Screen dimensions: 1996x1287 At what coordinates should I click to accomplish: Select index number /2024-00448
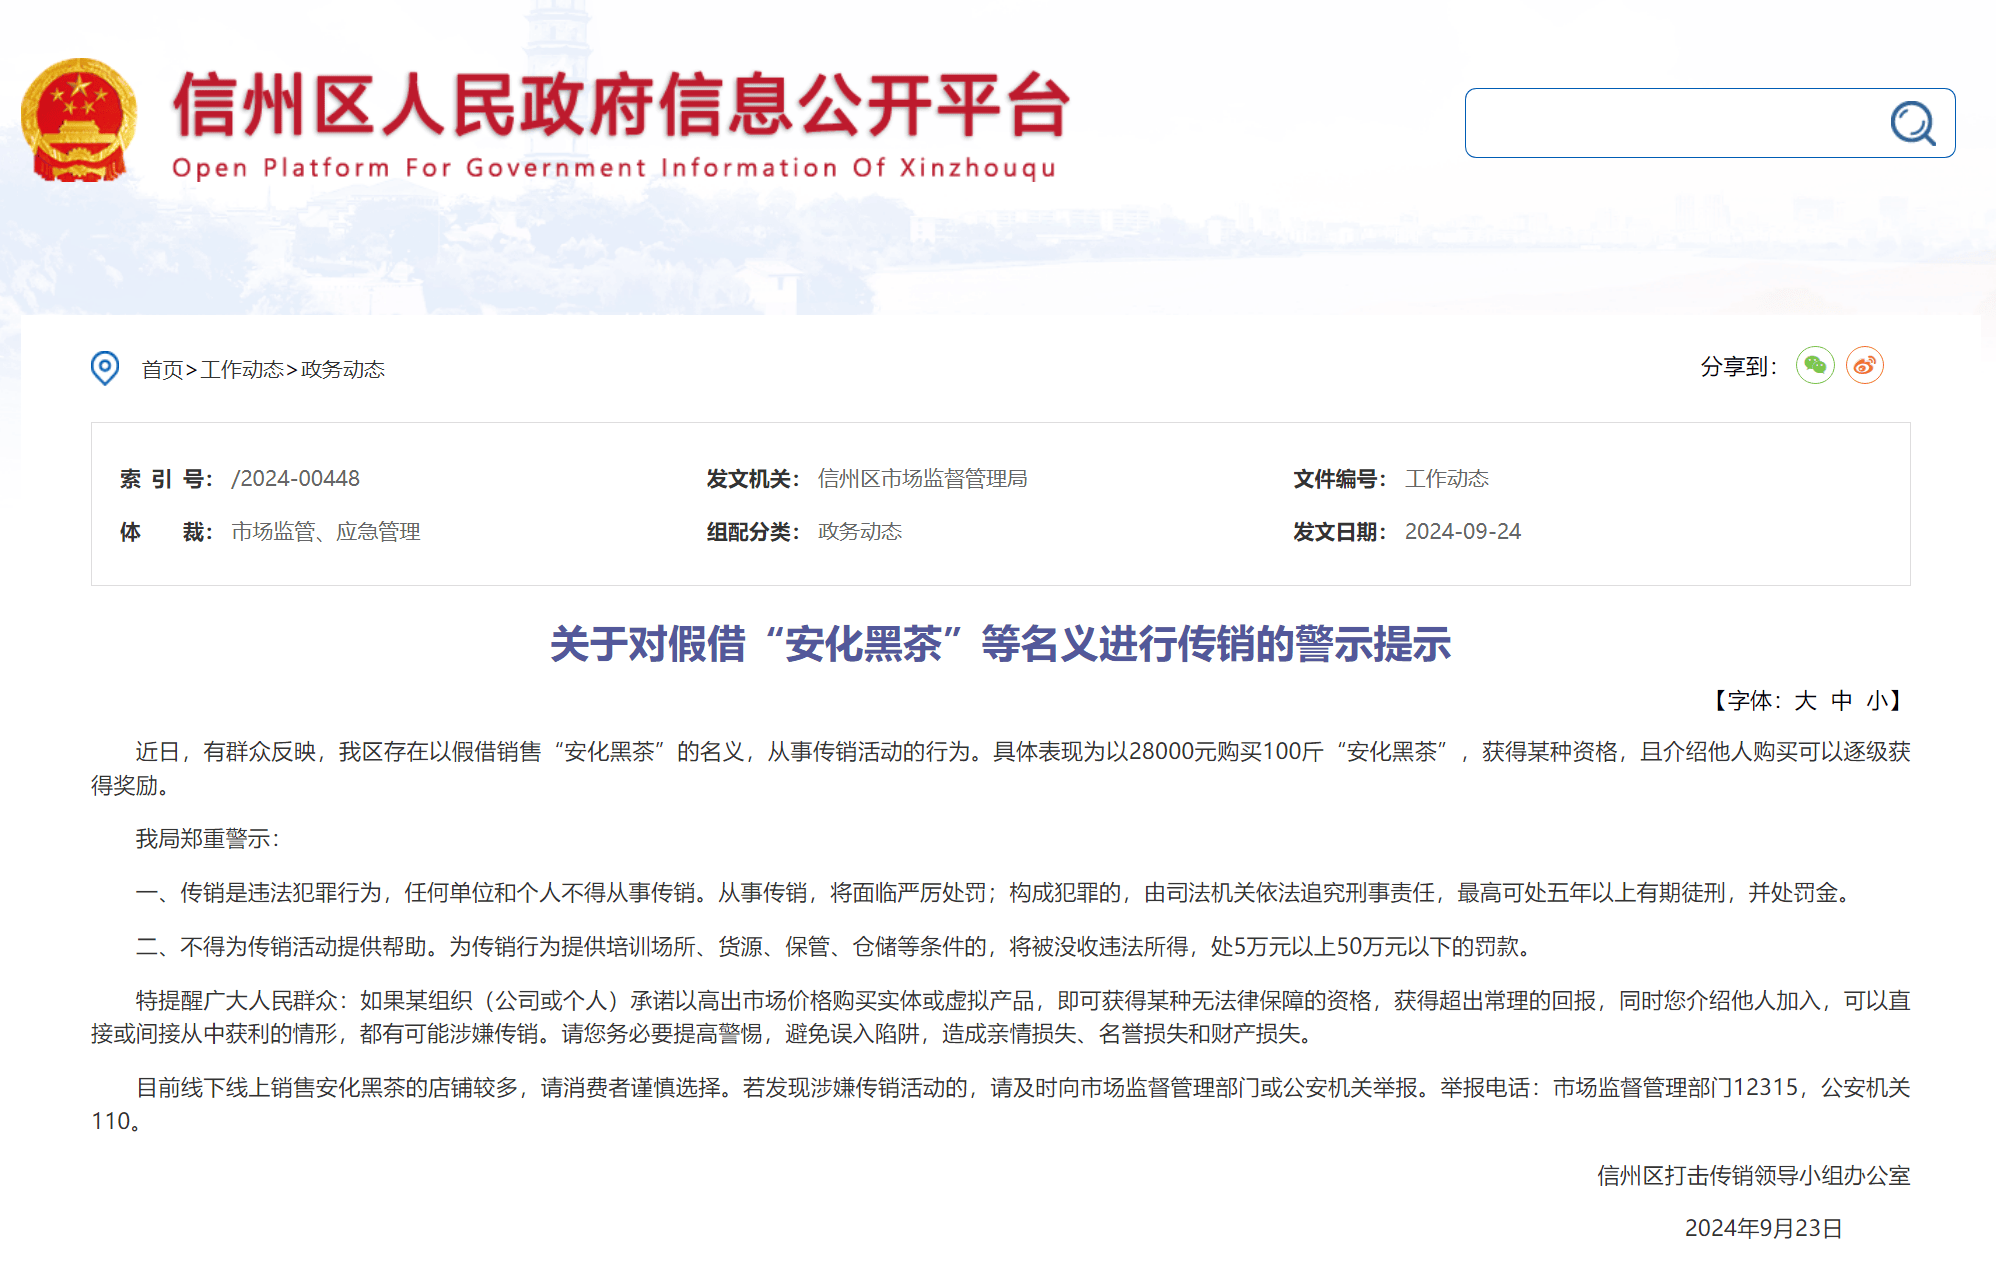(296, 478)
